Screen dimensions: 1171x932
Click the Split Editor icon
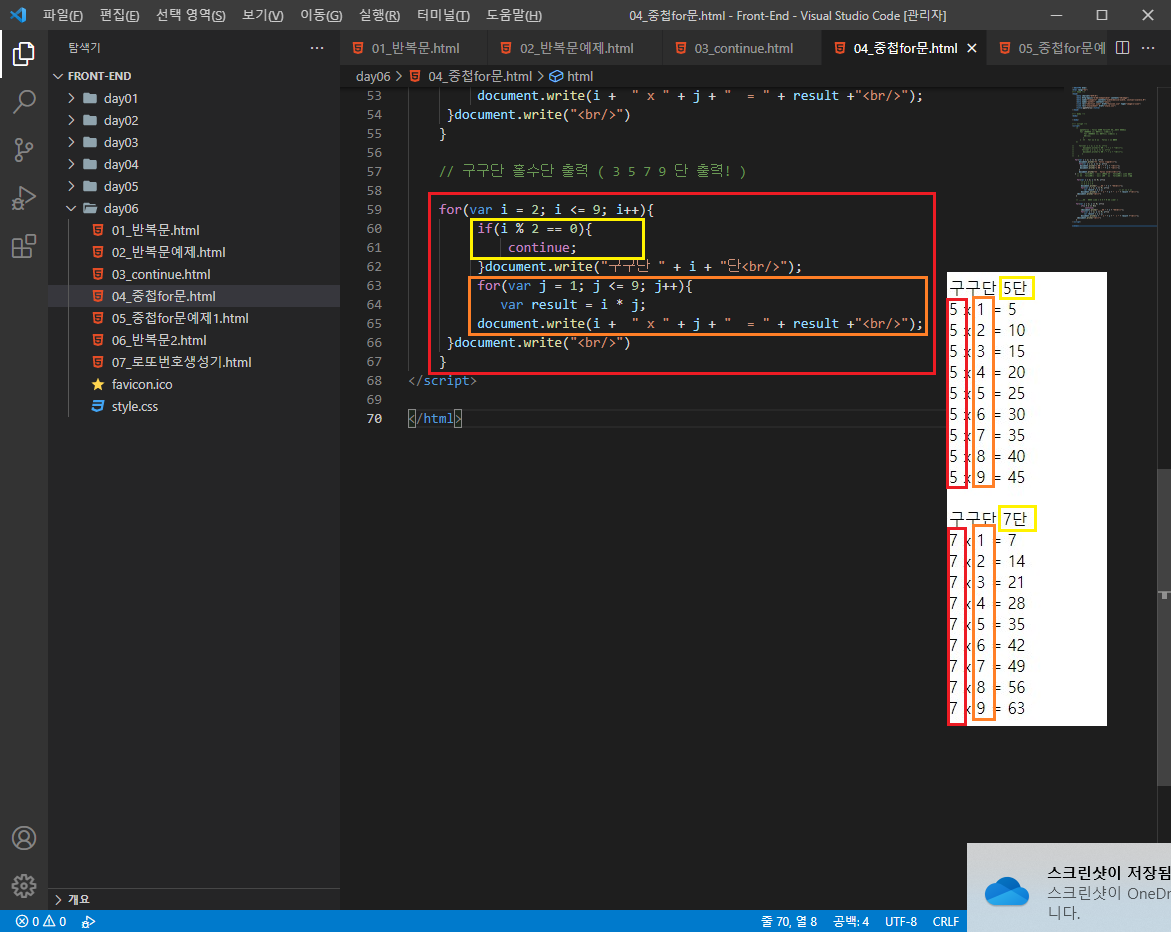coord(1122,48)
